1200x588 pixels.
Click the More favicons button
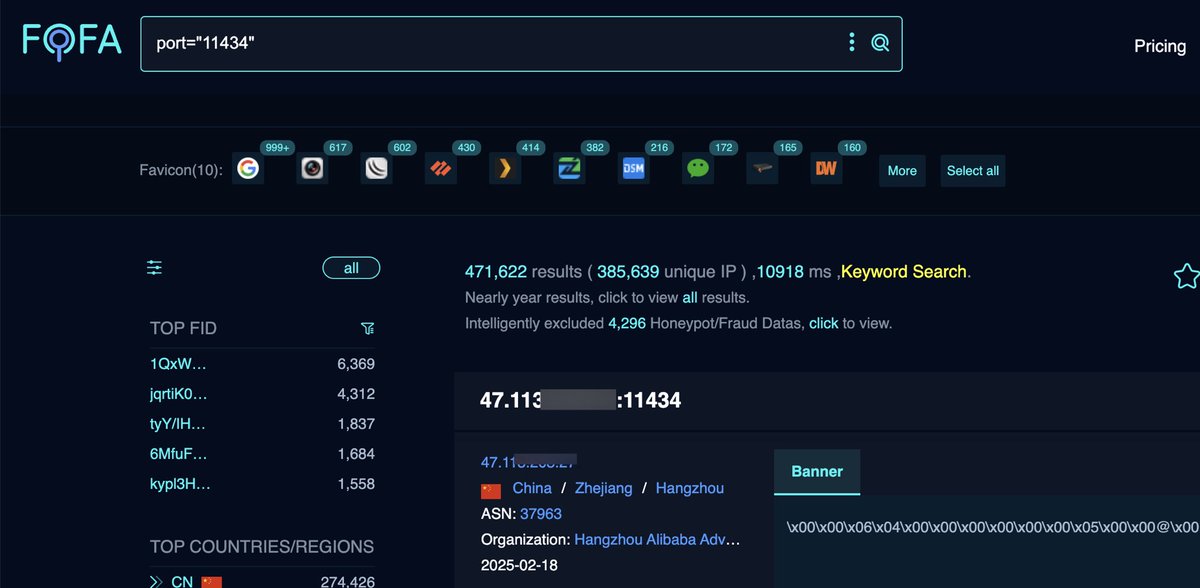(902, 170)
